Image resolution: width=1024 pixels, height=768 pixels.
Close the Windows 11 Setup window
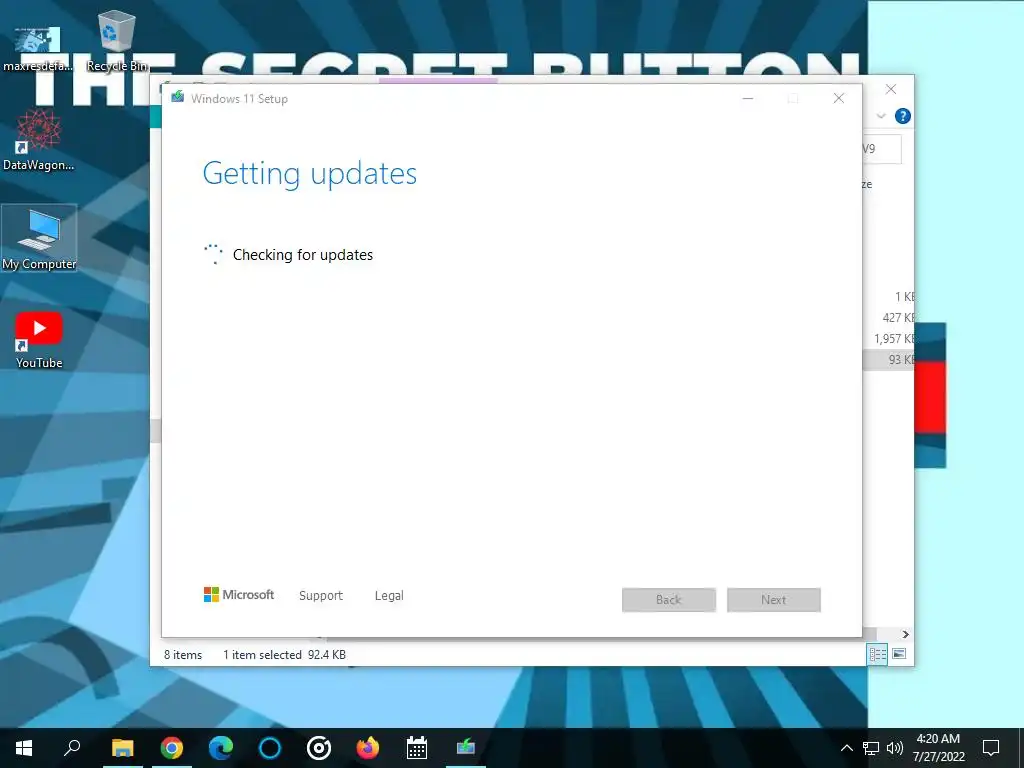pyautogui.click(x=839, y=99)
